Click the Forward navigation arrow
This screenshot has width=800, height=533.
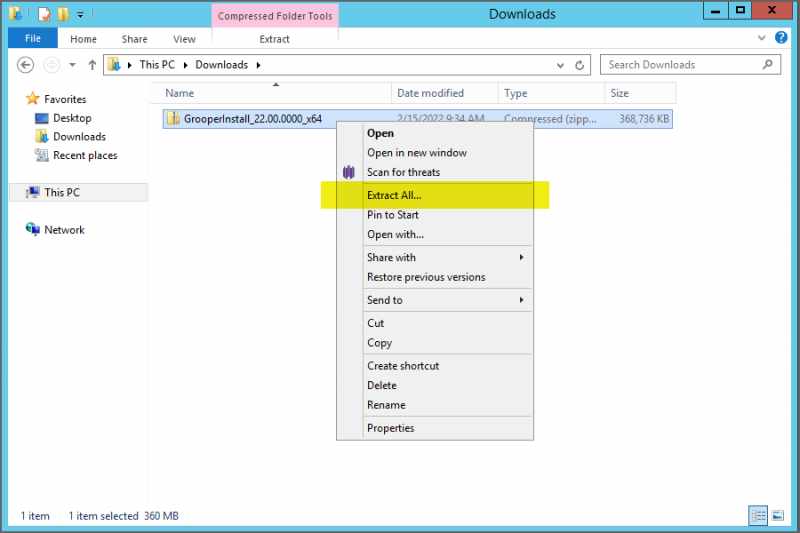52,65
